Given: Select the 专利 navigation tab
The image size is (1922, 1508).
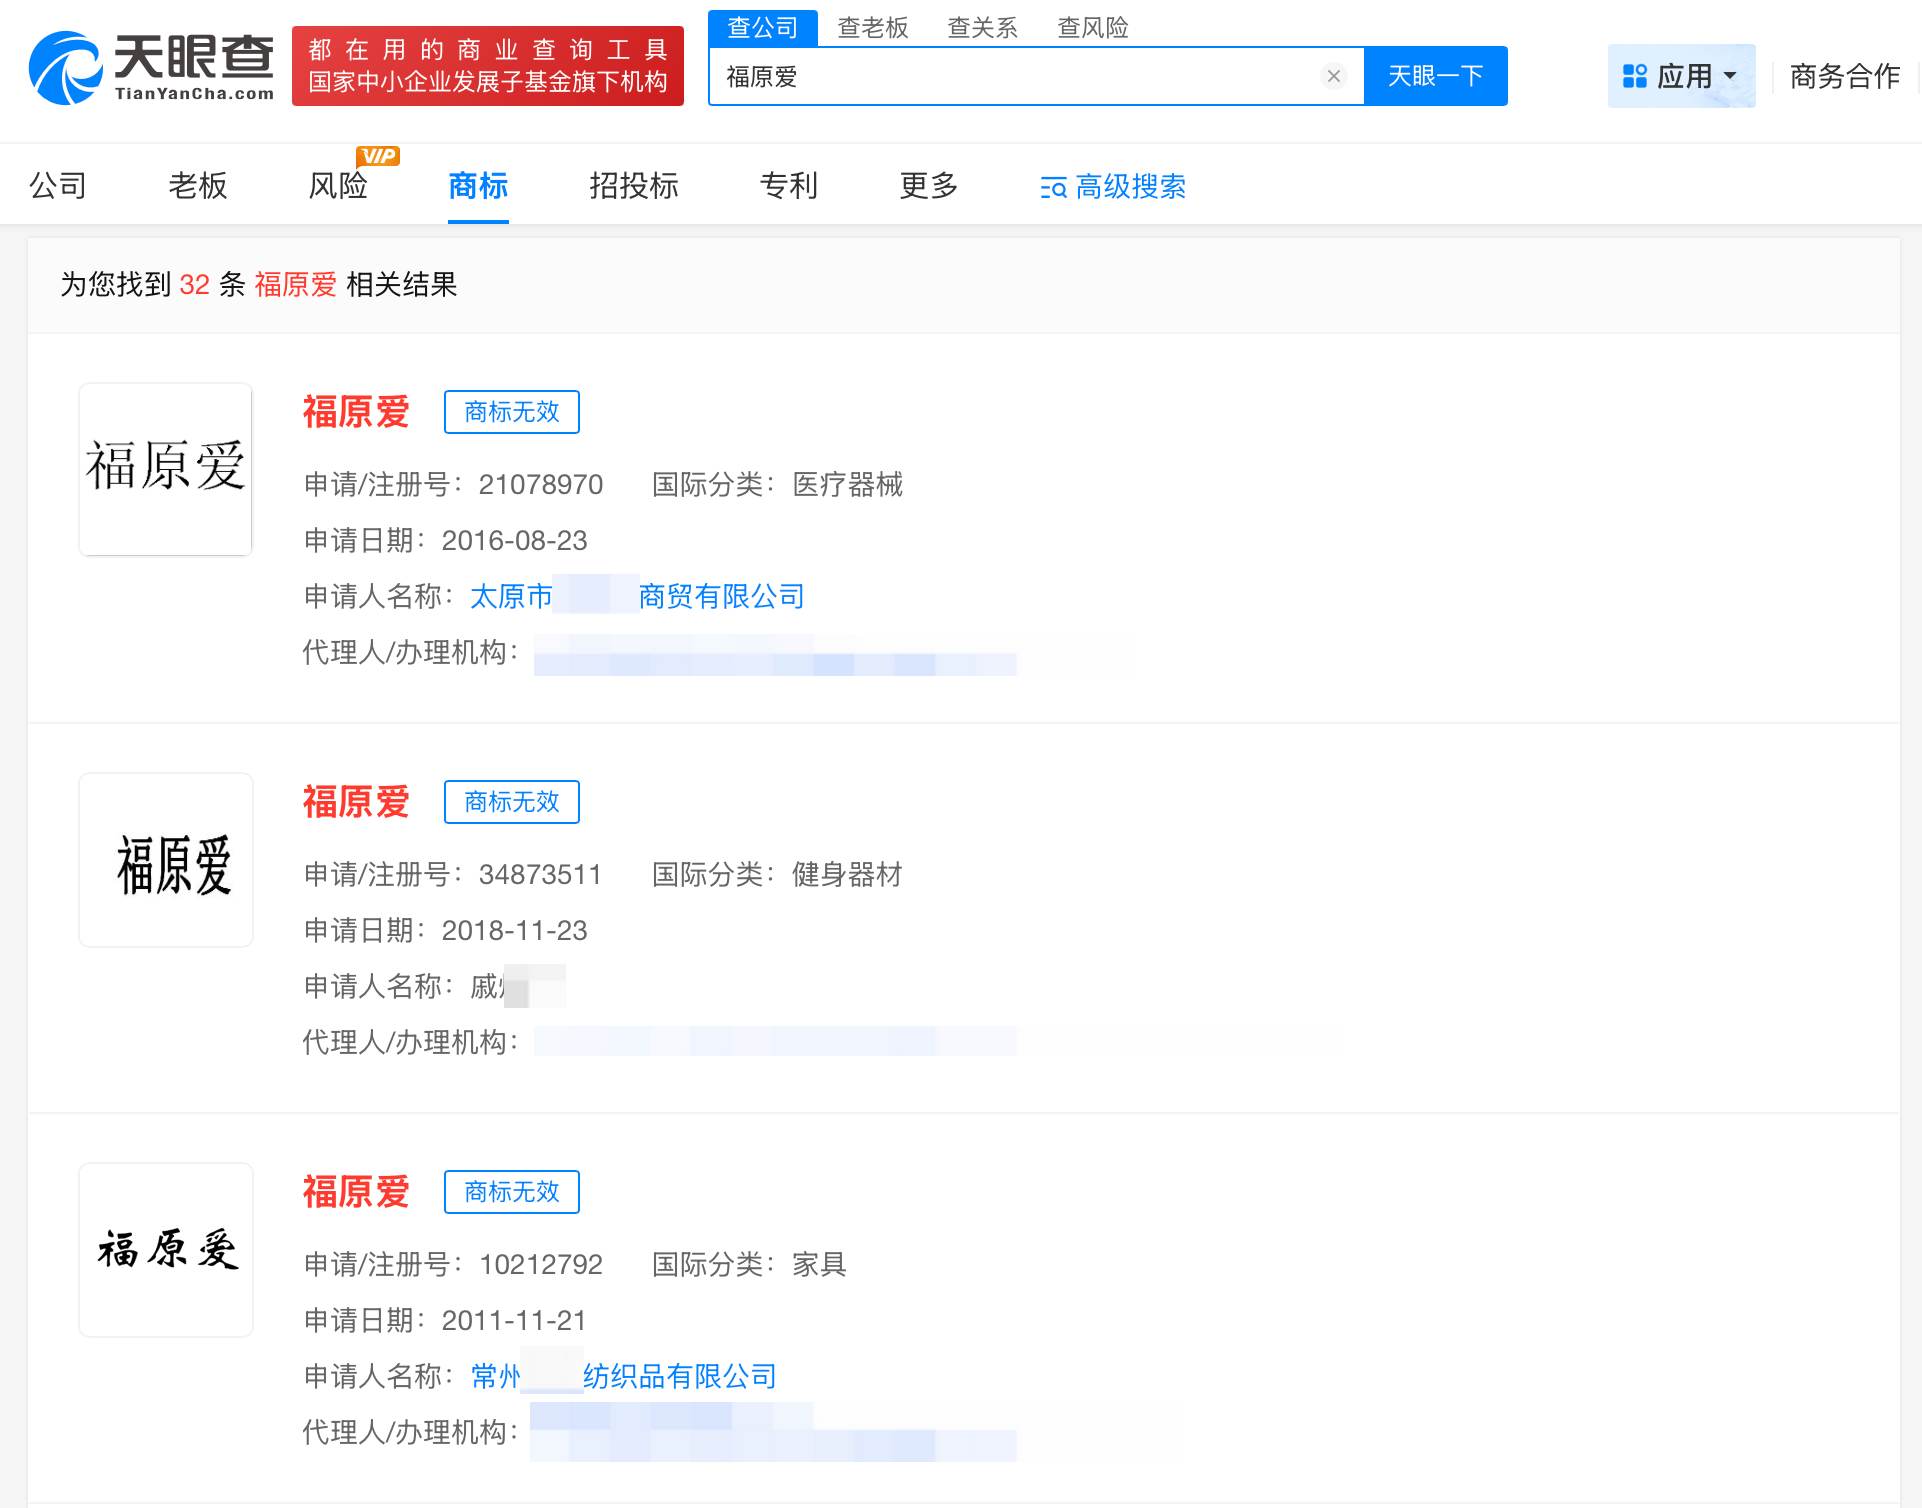Looking at the screenshot, I should point(789,186).
